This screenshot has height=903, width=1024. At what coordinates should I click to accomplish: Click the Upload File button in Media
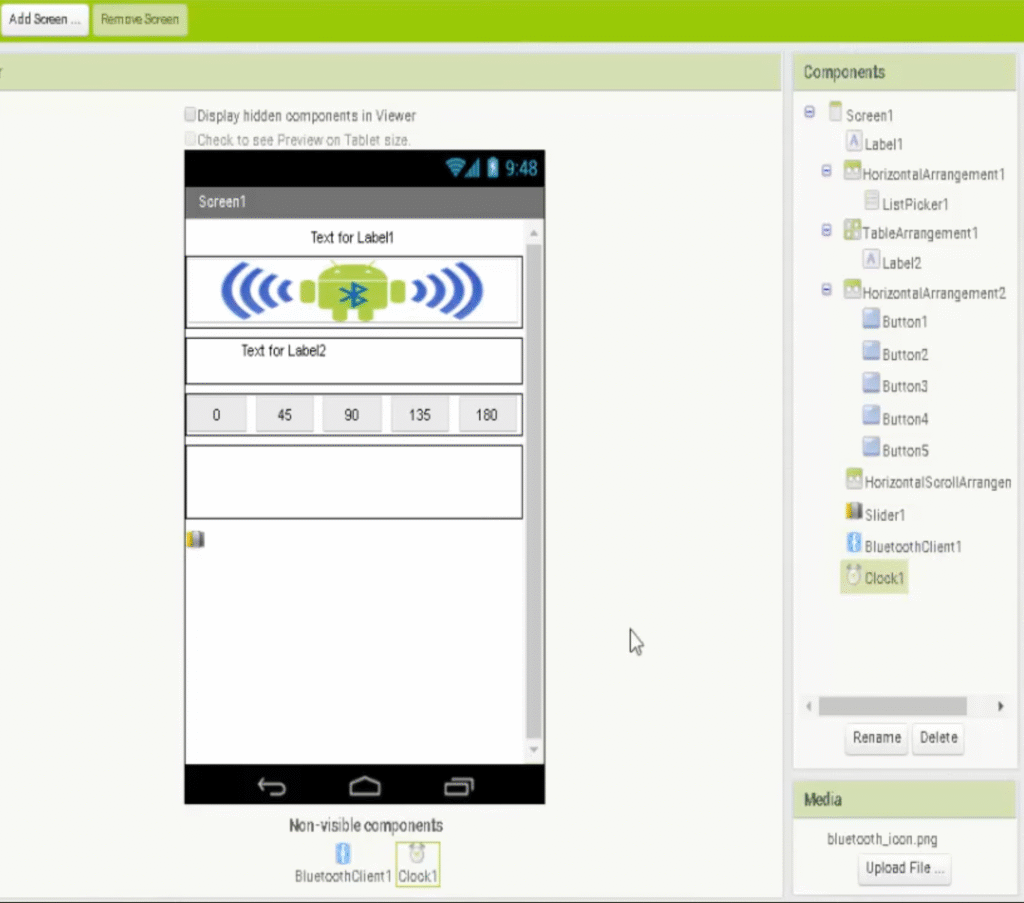904,869
